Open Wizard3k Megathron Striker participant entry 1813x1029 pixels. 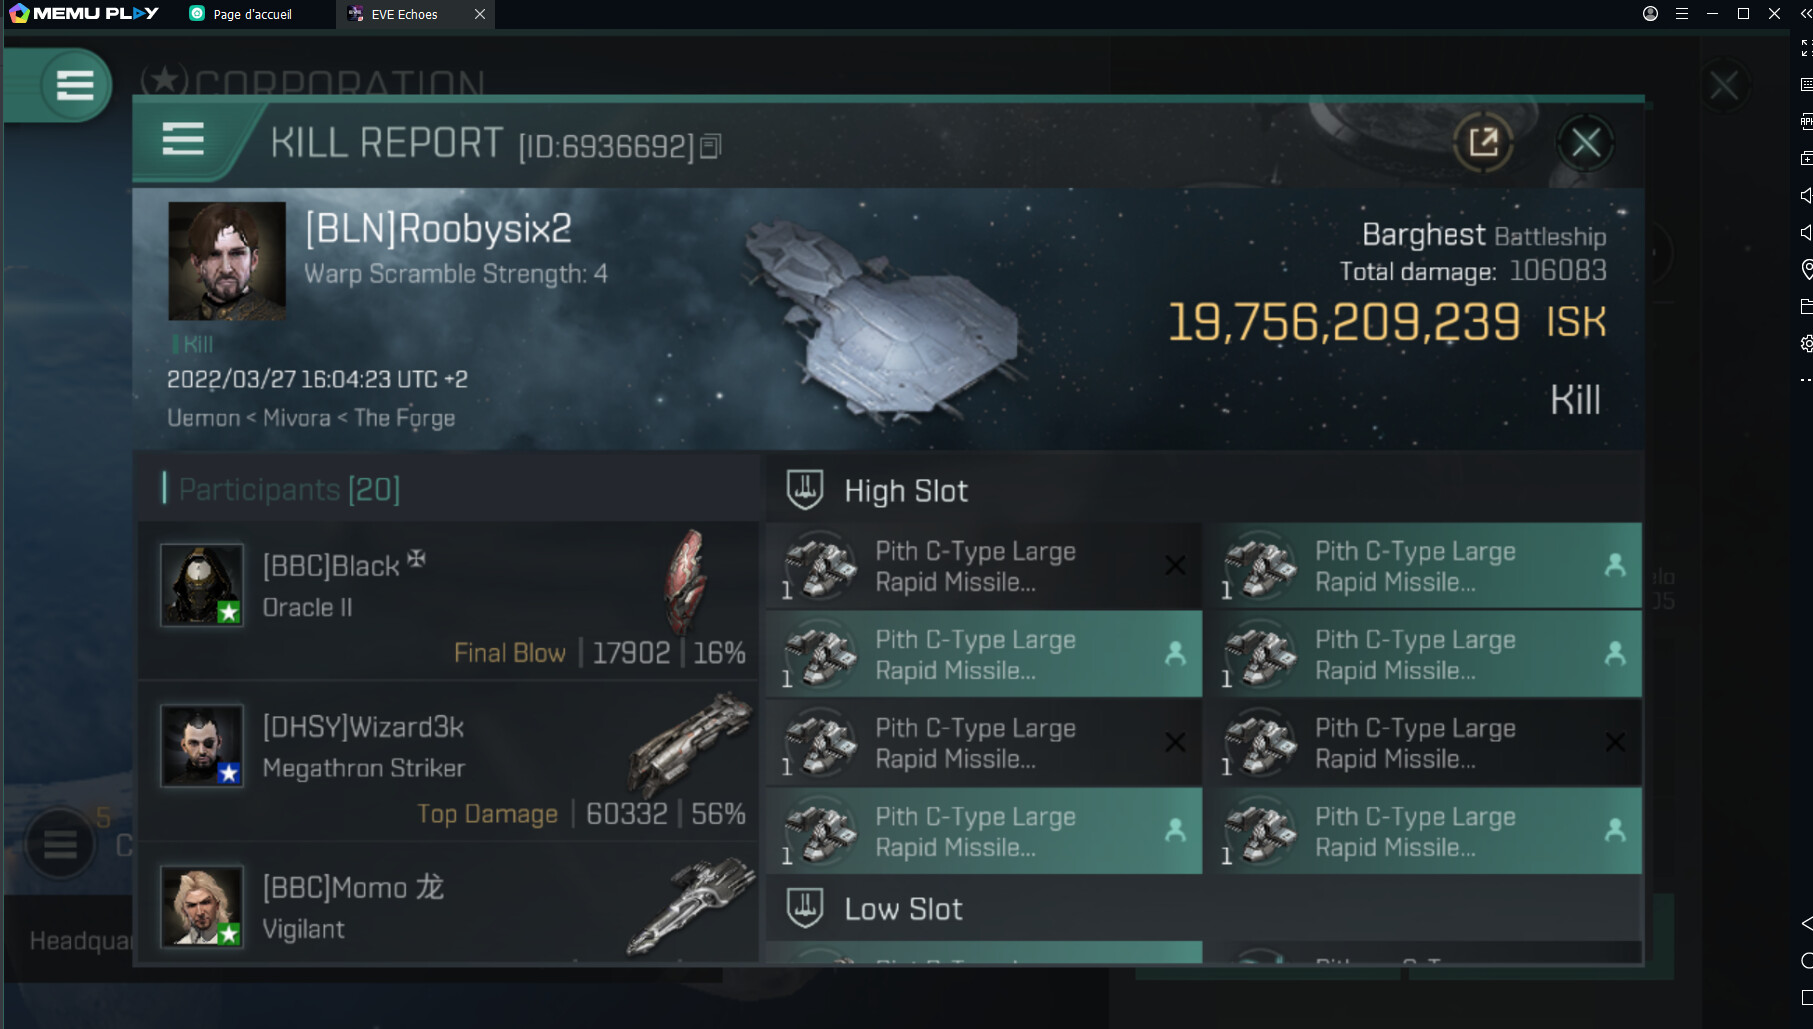click(x=448, y=762)
